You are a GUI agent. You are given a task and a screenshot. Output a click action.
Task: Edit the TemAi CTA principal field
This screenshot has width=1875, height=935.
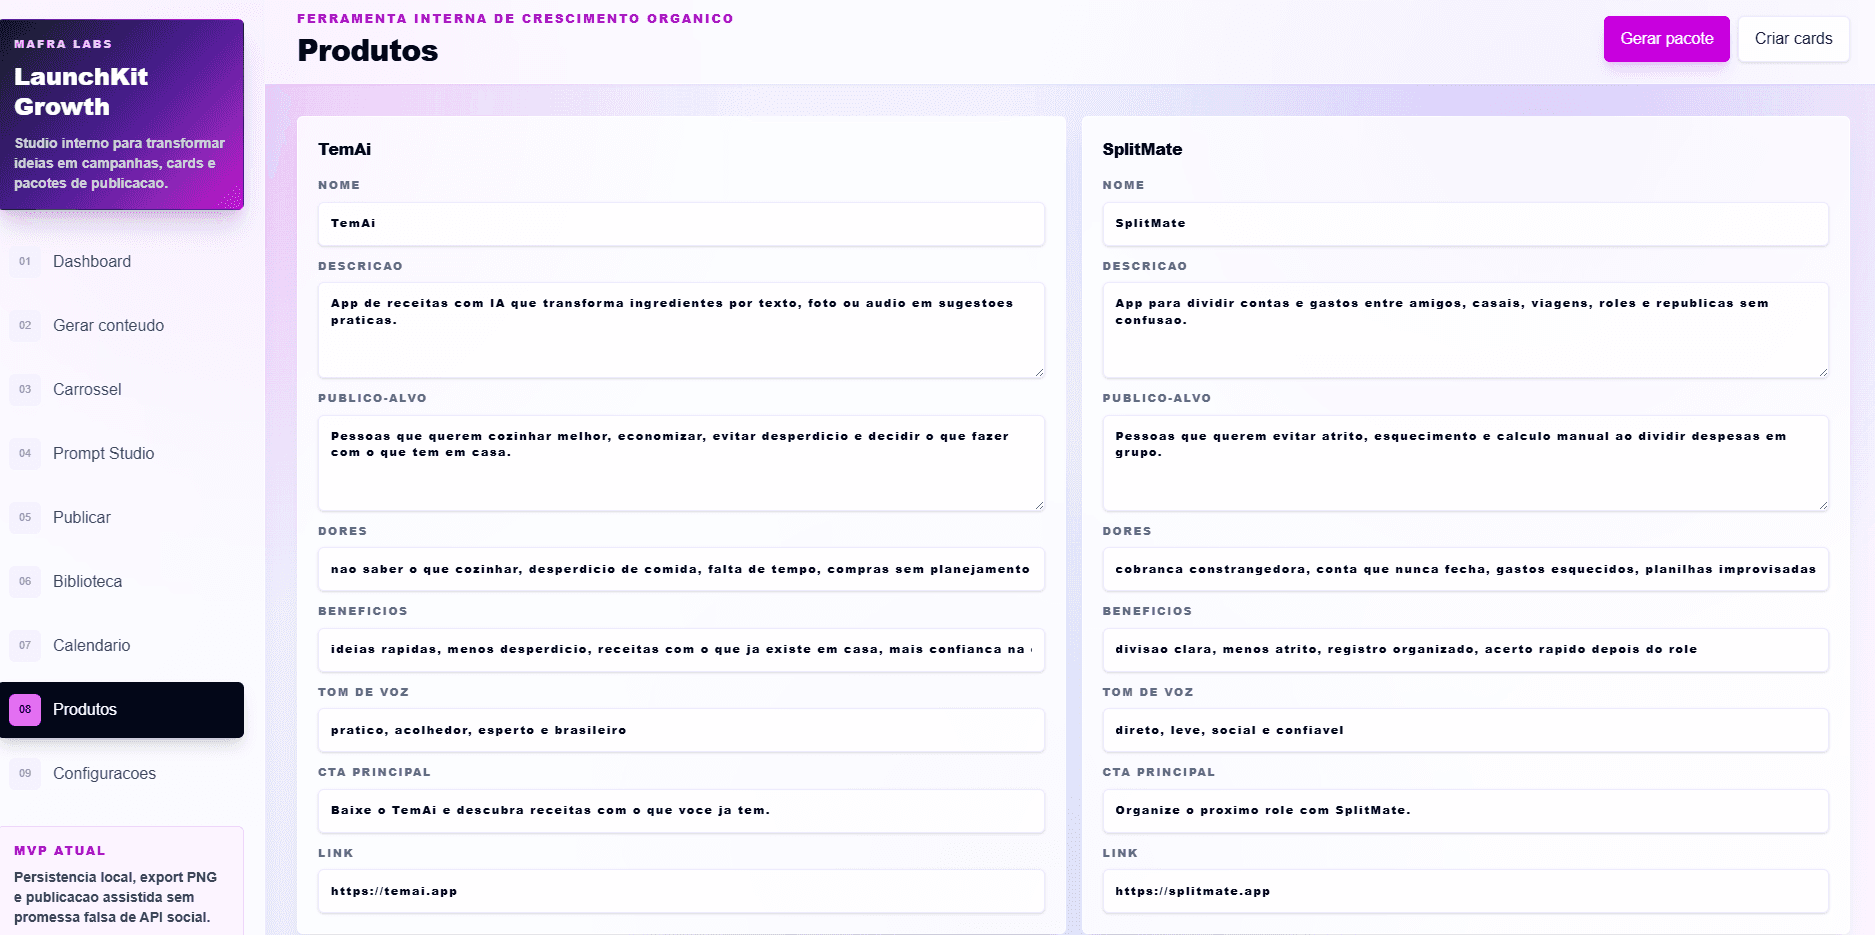(x=681, y=811)
